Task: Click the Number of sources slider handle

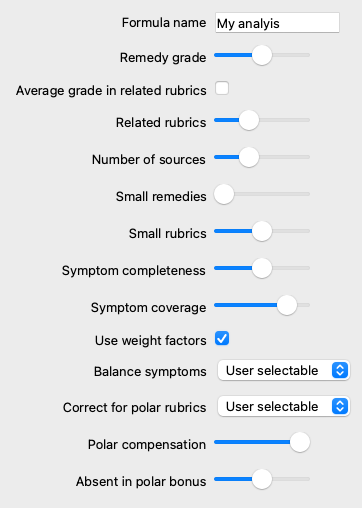Action: (249, 157)
